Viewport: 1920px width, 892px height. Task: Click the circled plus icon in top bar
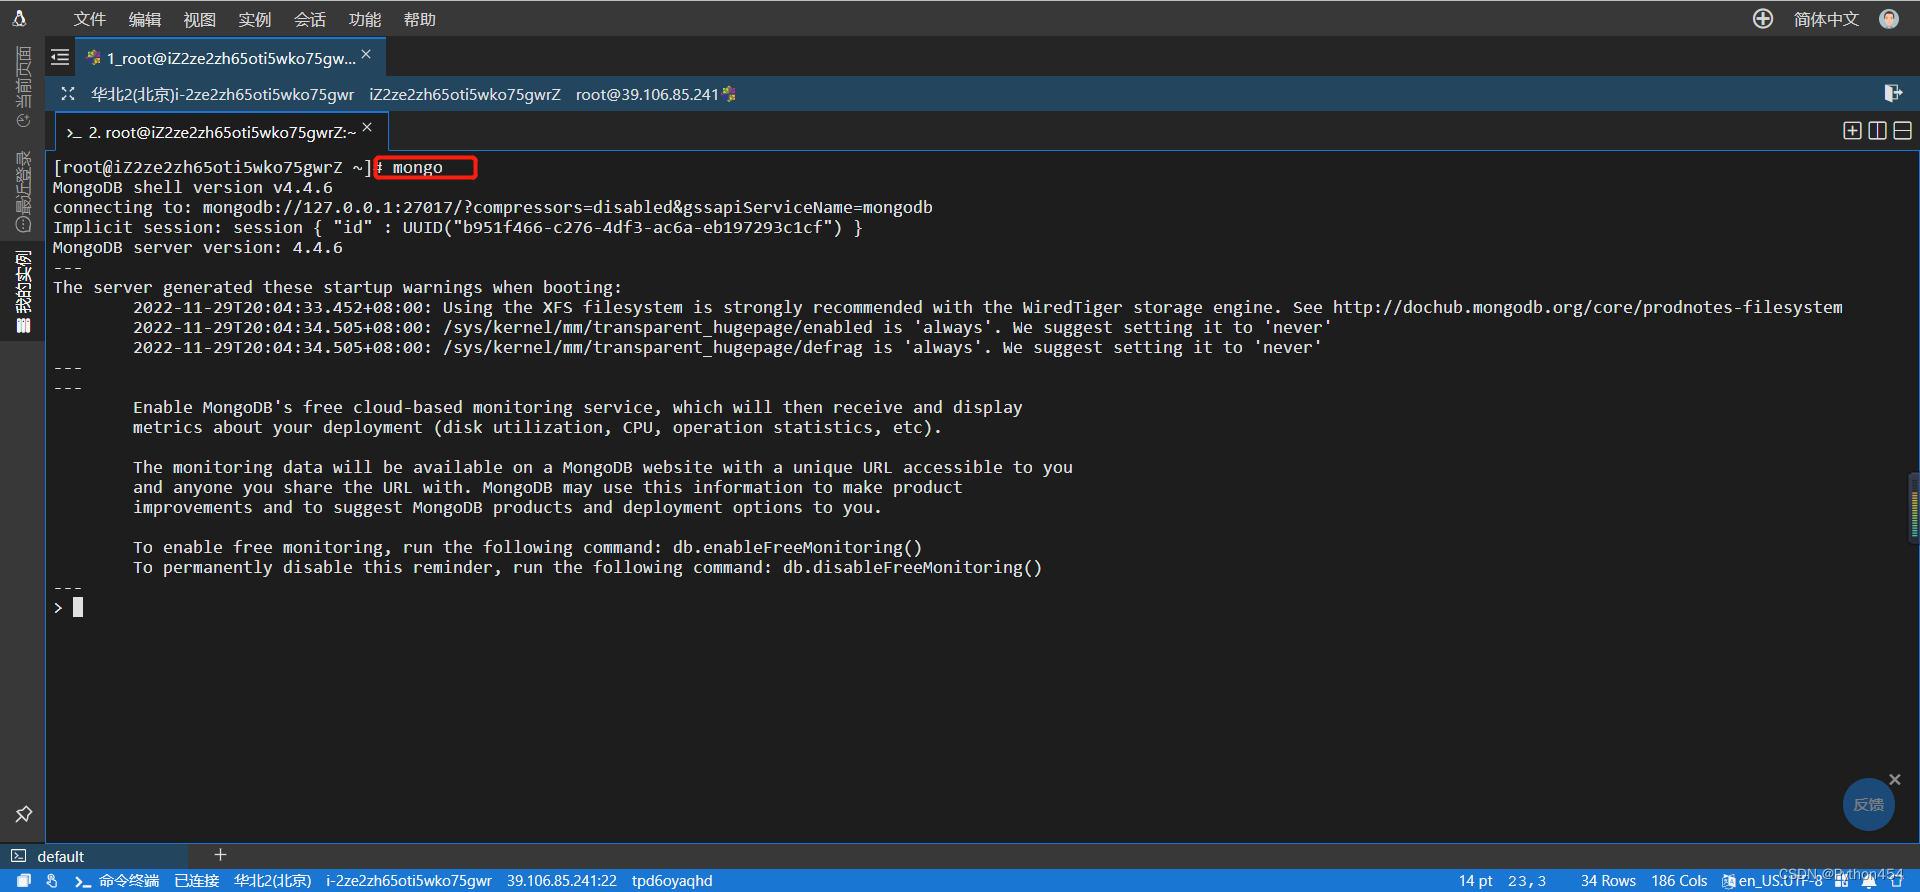pyautogui.click(x=1763, y=19)
